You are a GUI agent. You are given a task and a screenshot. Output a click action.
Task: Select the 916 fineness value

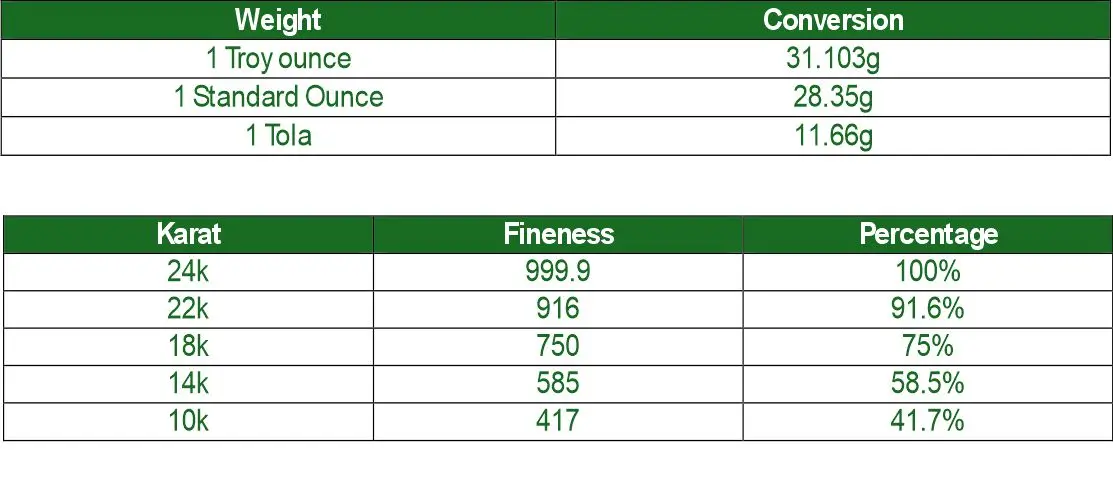click(558, 308)
